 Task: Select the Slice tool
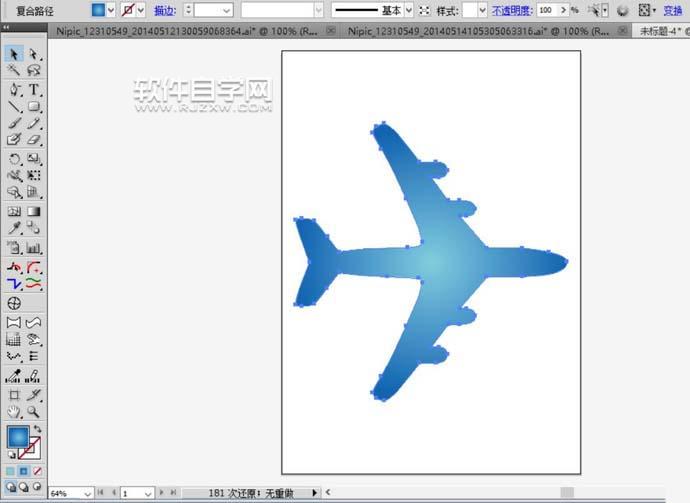[33, 395]
